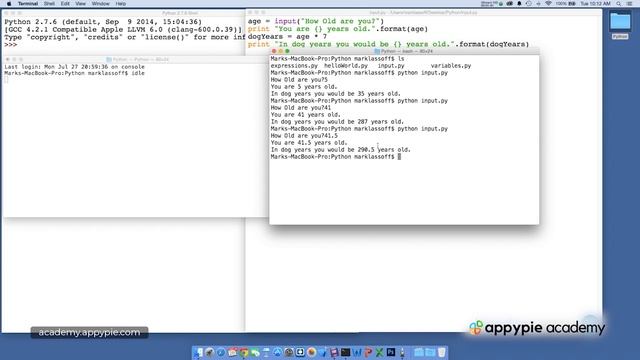
Task: Open Microsoft Excel in dock
Action: coord(380,352)
